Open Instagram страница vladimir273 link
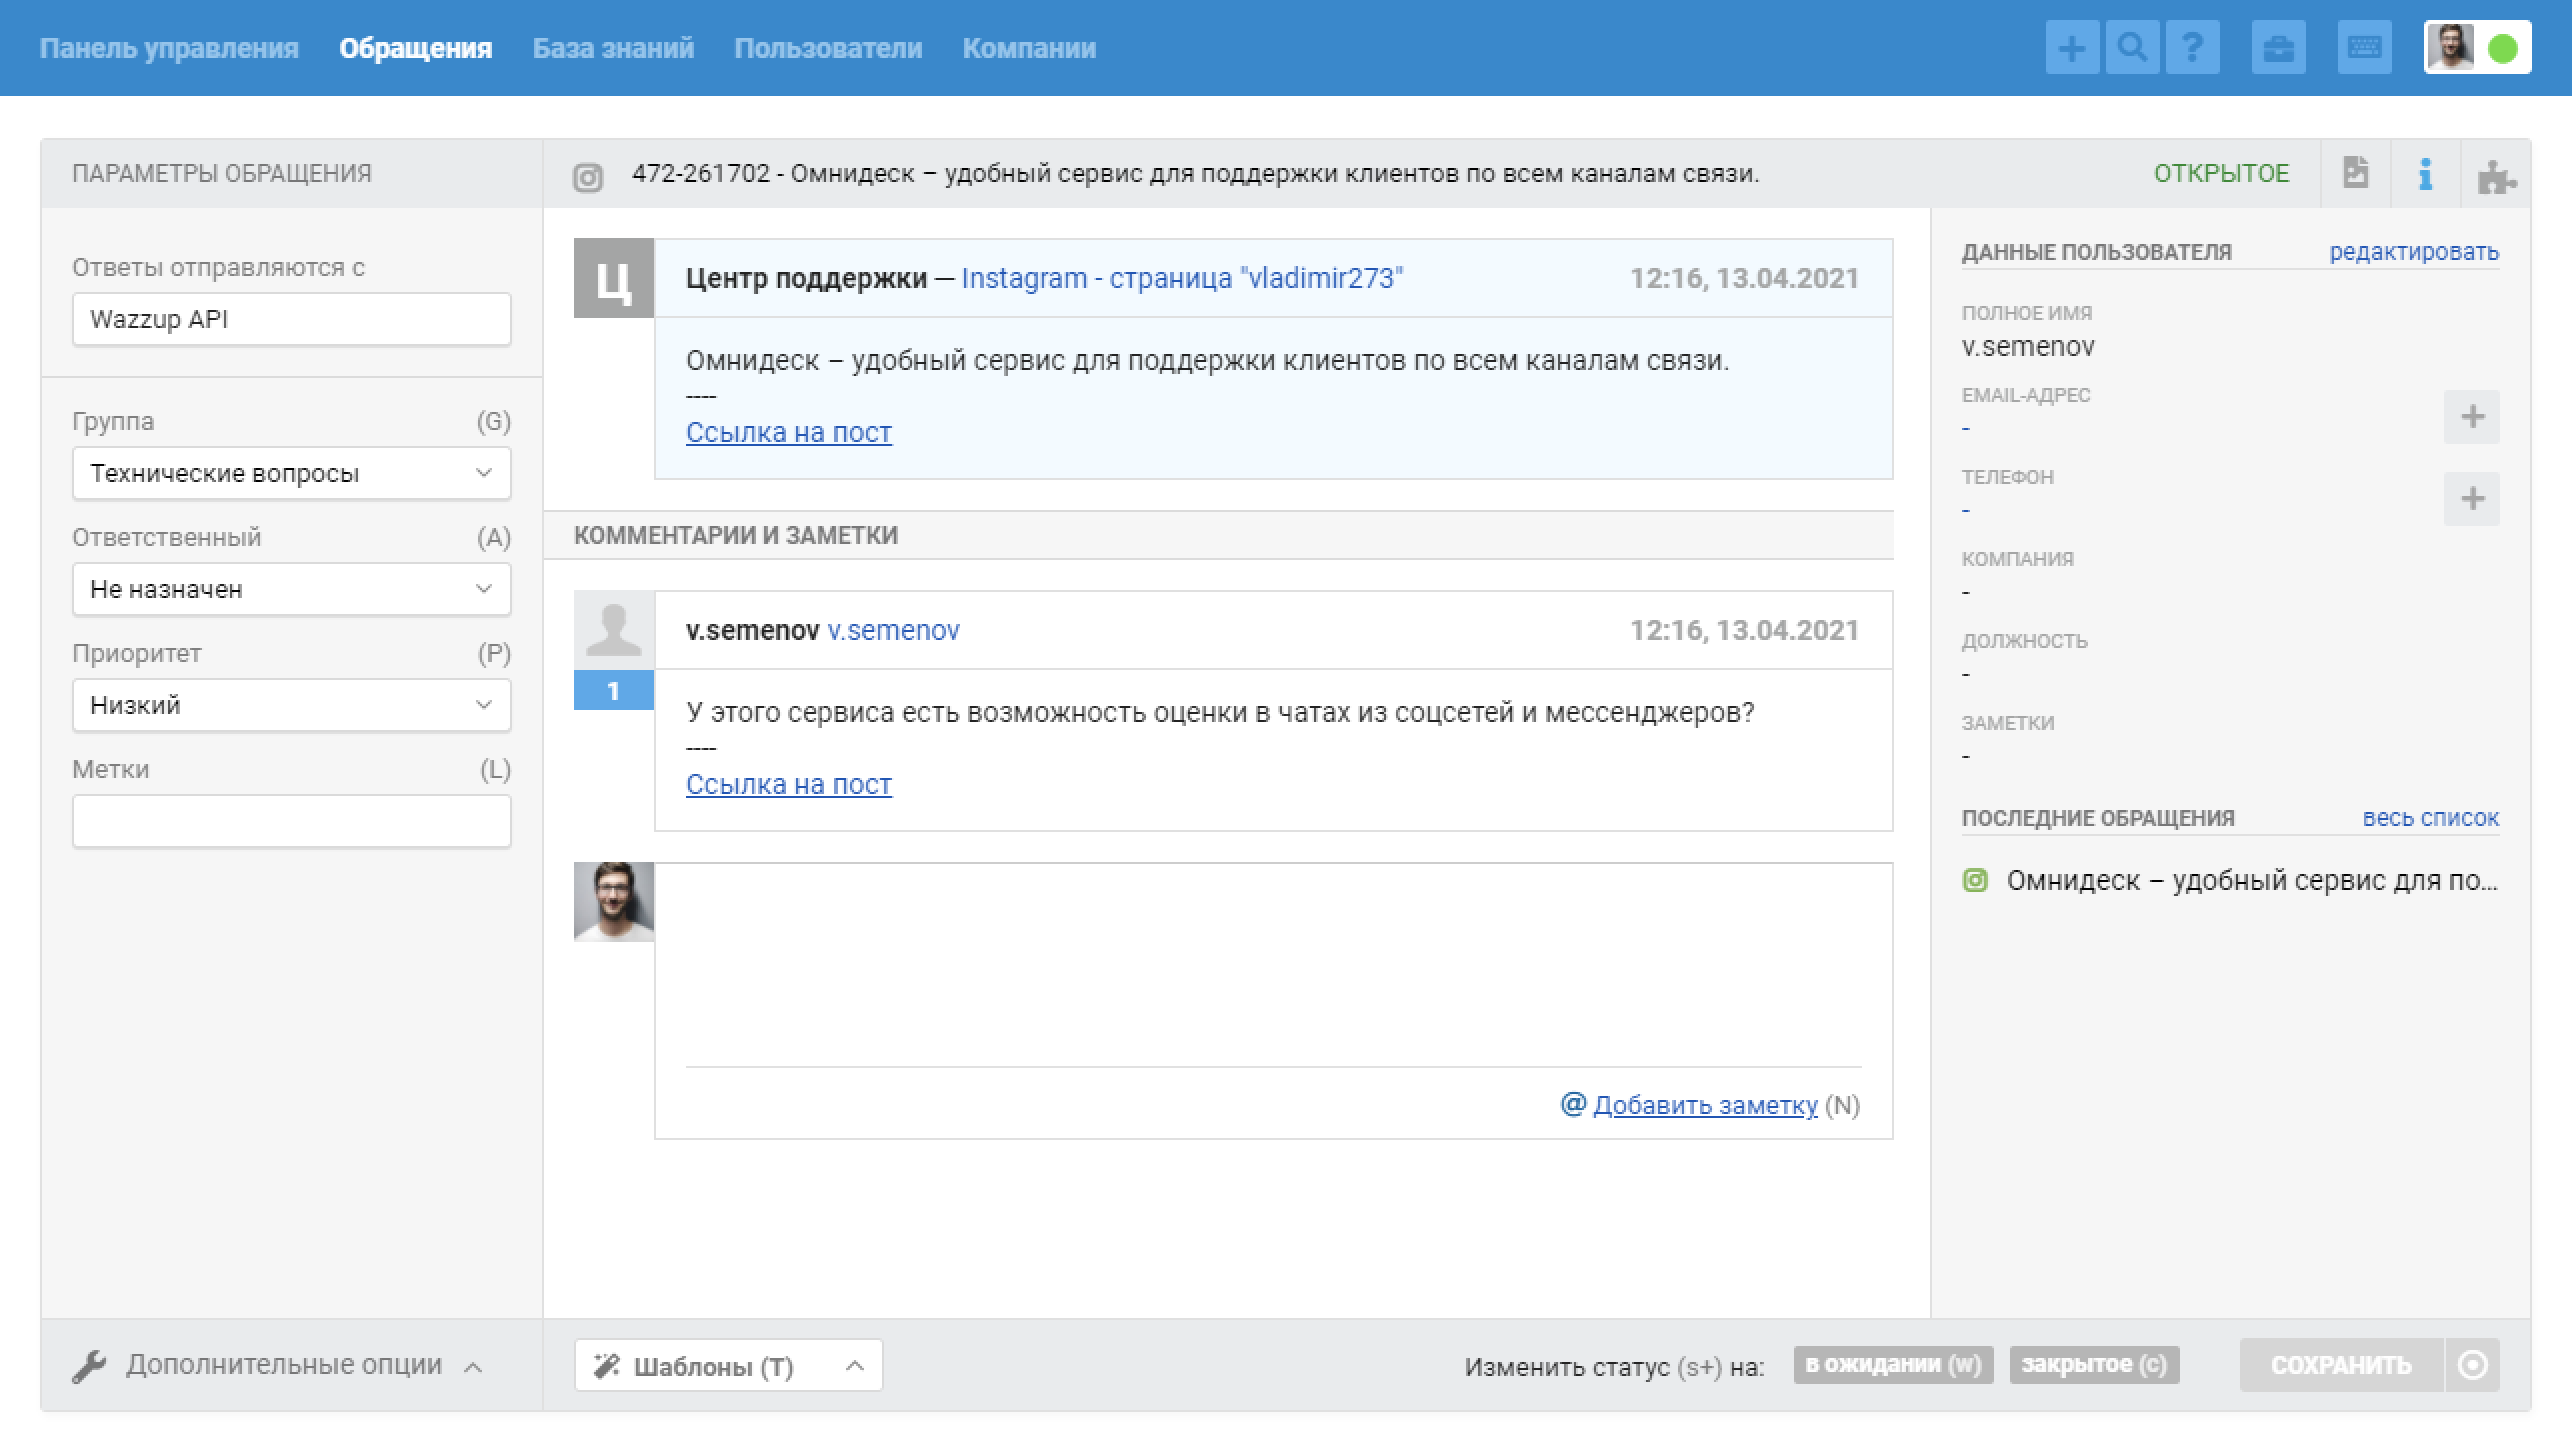The image size is (2572, 1452). (x=1182, y=278)
